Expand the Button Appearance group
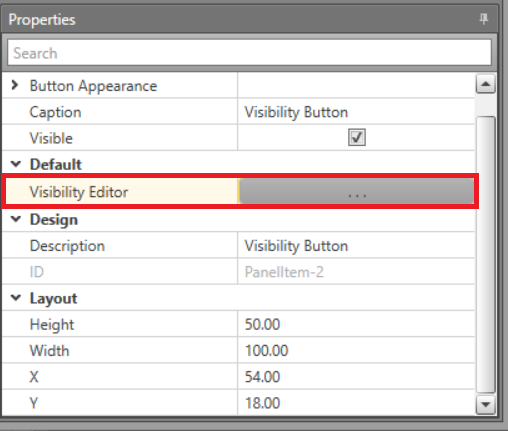This screenshot has width=508, height=431. point(14,85)
